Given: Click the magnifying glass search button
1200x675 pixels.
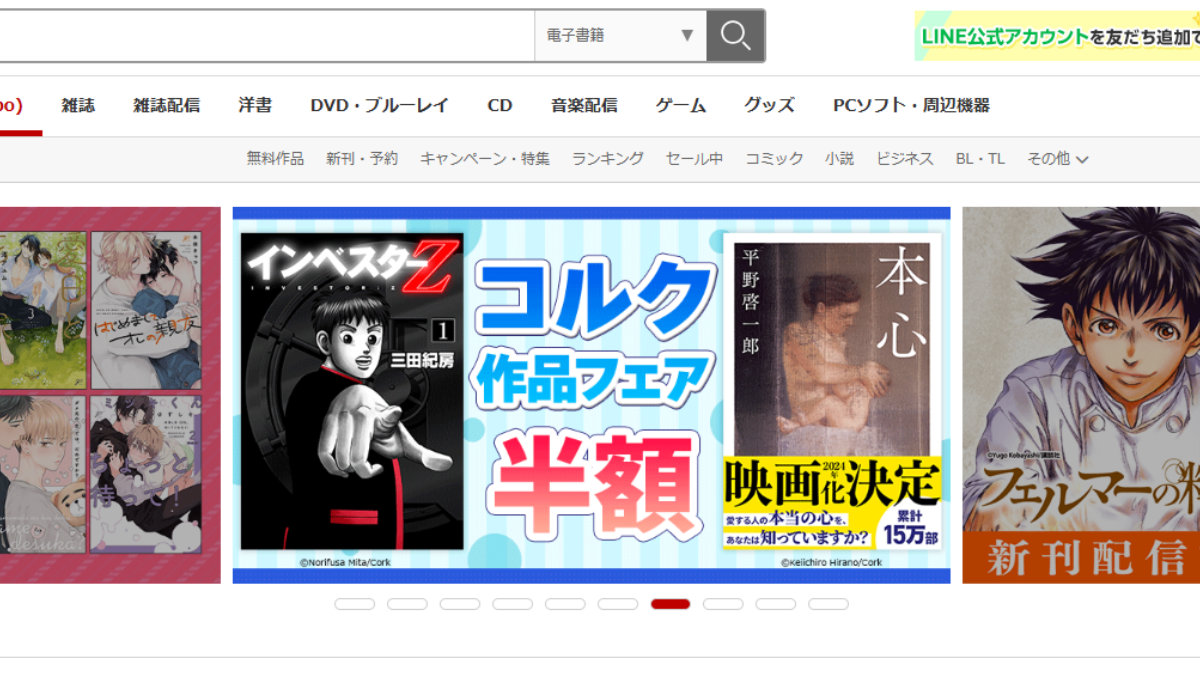Looking at the screenshot, I should coord(735,36).
